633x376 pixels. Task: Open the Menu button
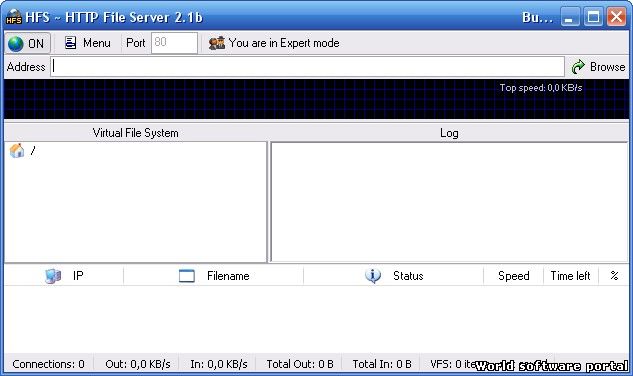tap(88, 43)
